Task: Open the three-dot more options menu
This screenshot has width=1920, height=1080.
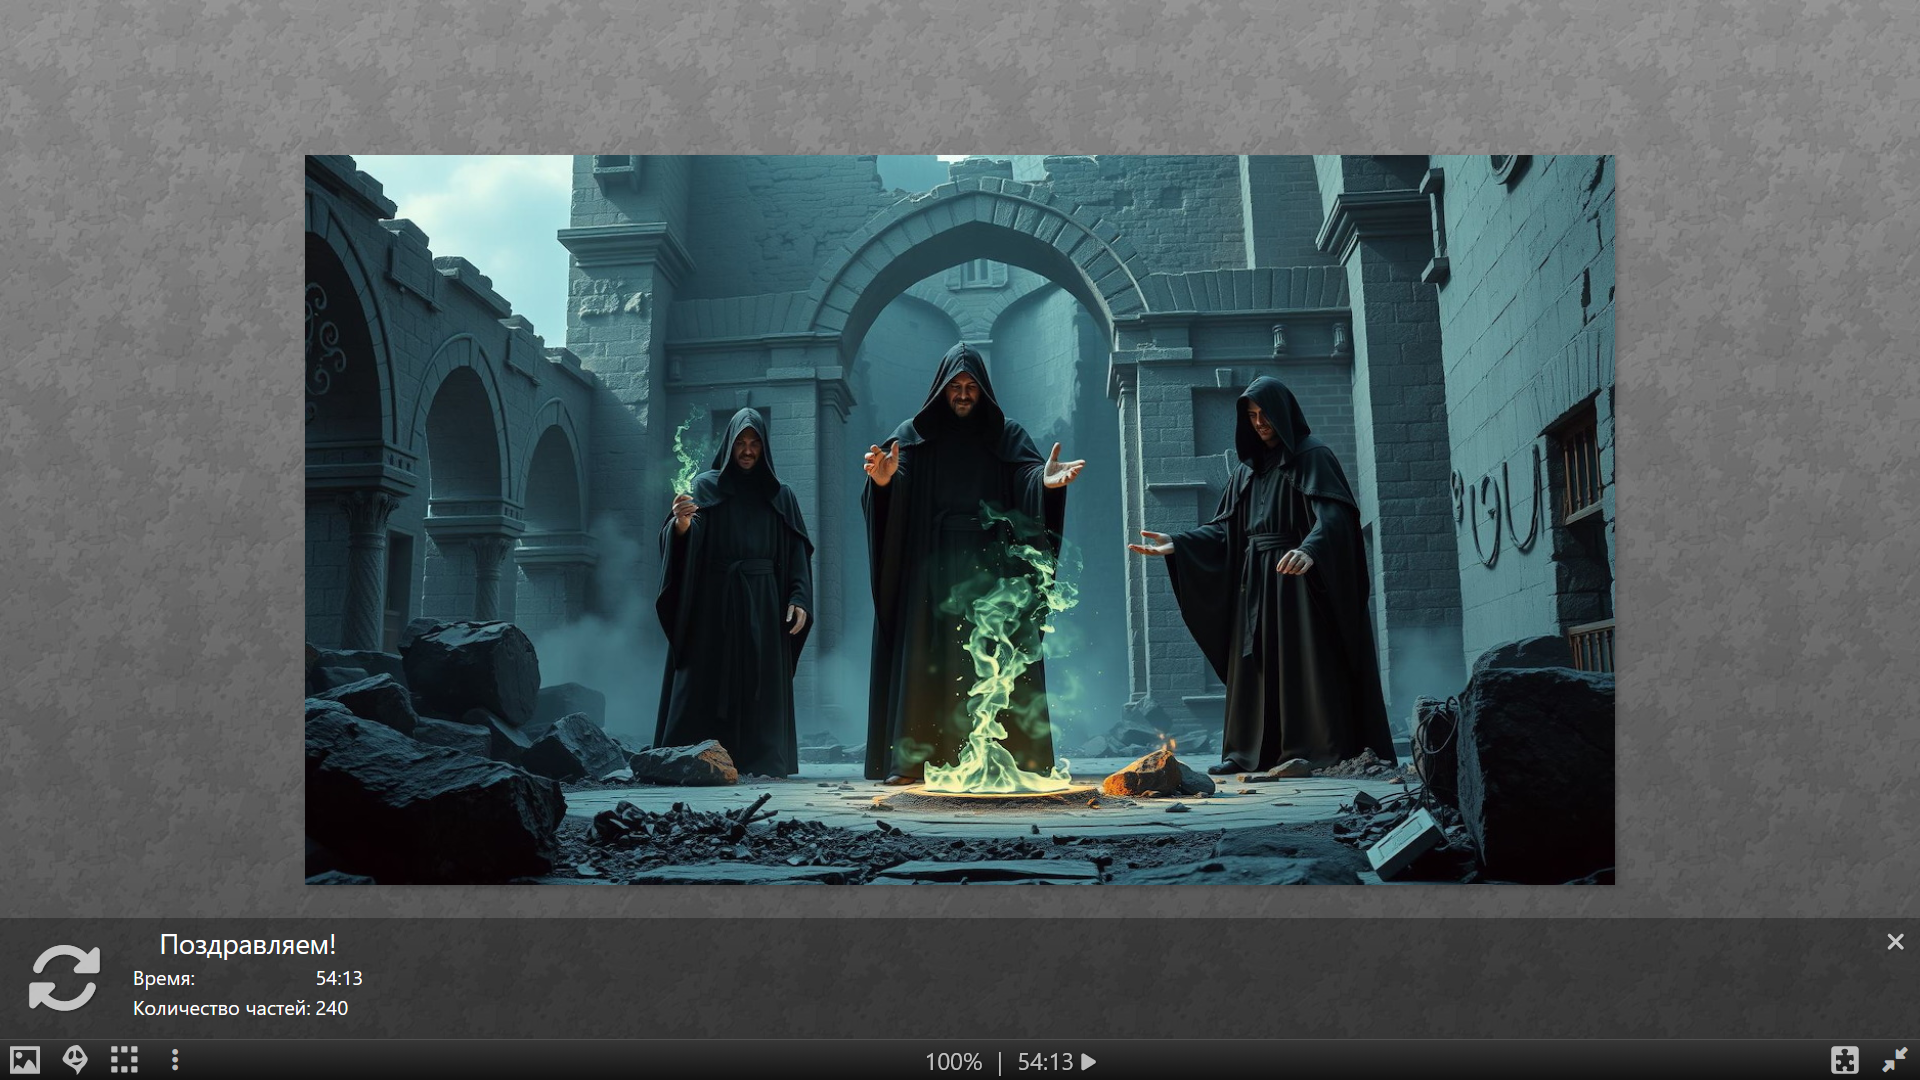Action: (x=175, y=1060)
